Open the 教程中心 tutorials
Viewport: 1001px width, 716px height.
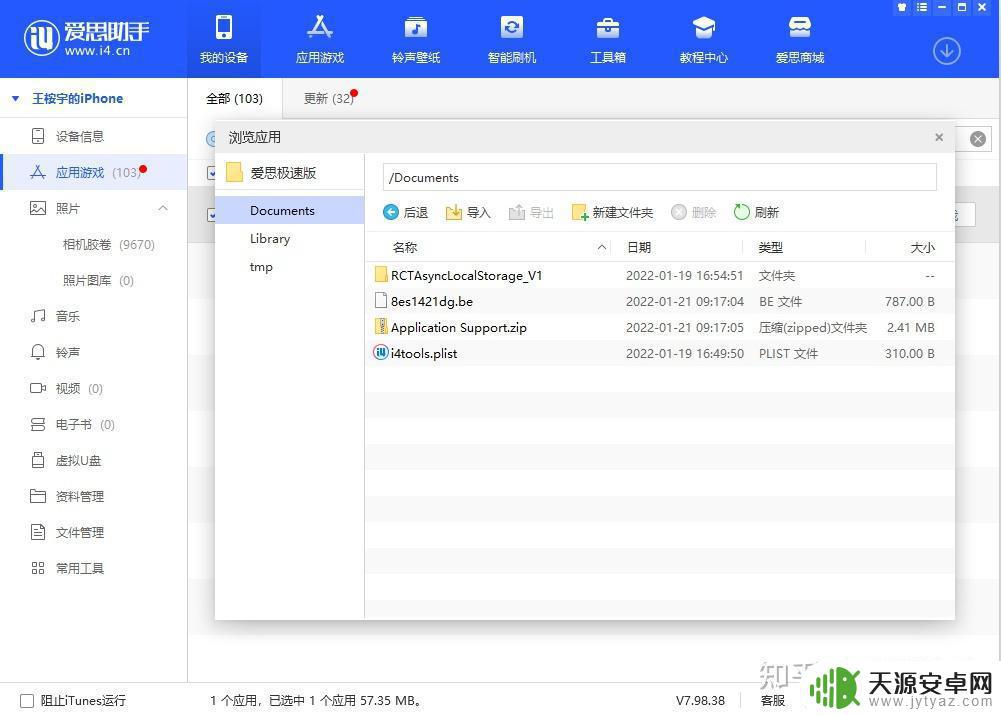click(x=704, y=40)
